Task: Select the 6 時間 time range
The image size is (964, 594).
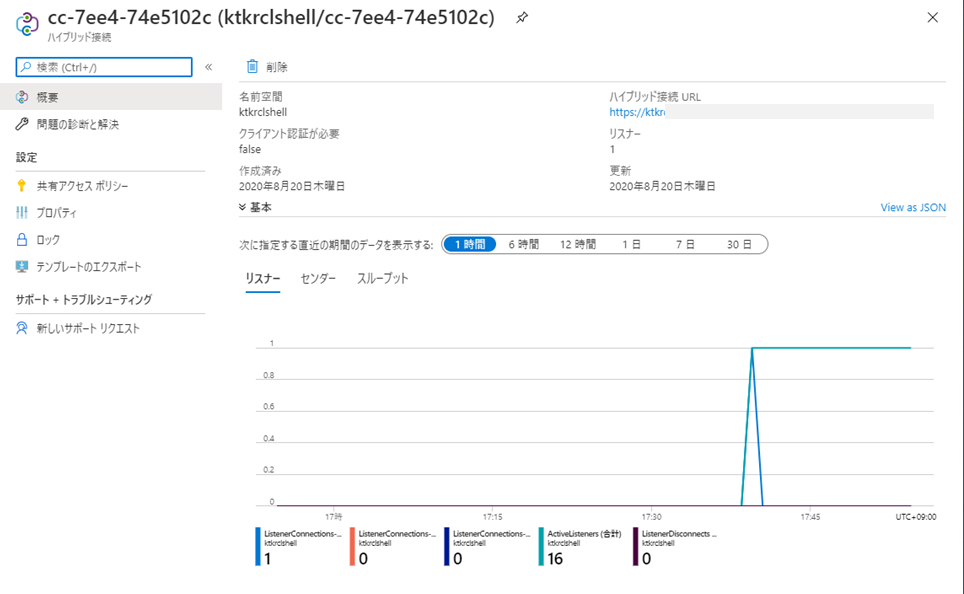Action: pyautogui.click(x=523, y=244)
